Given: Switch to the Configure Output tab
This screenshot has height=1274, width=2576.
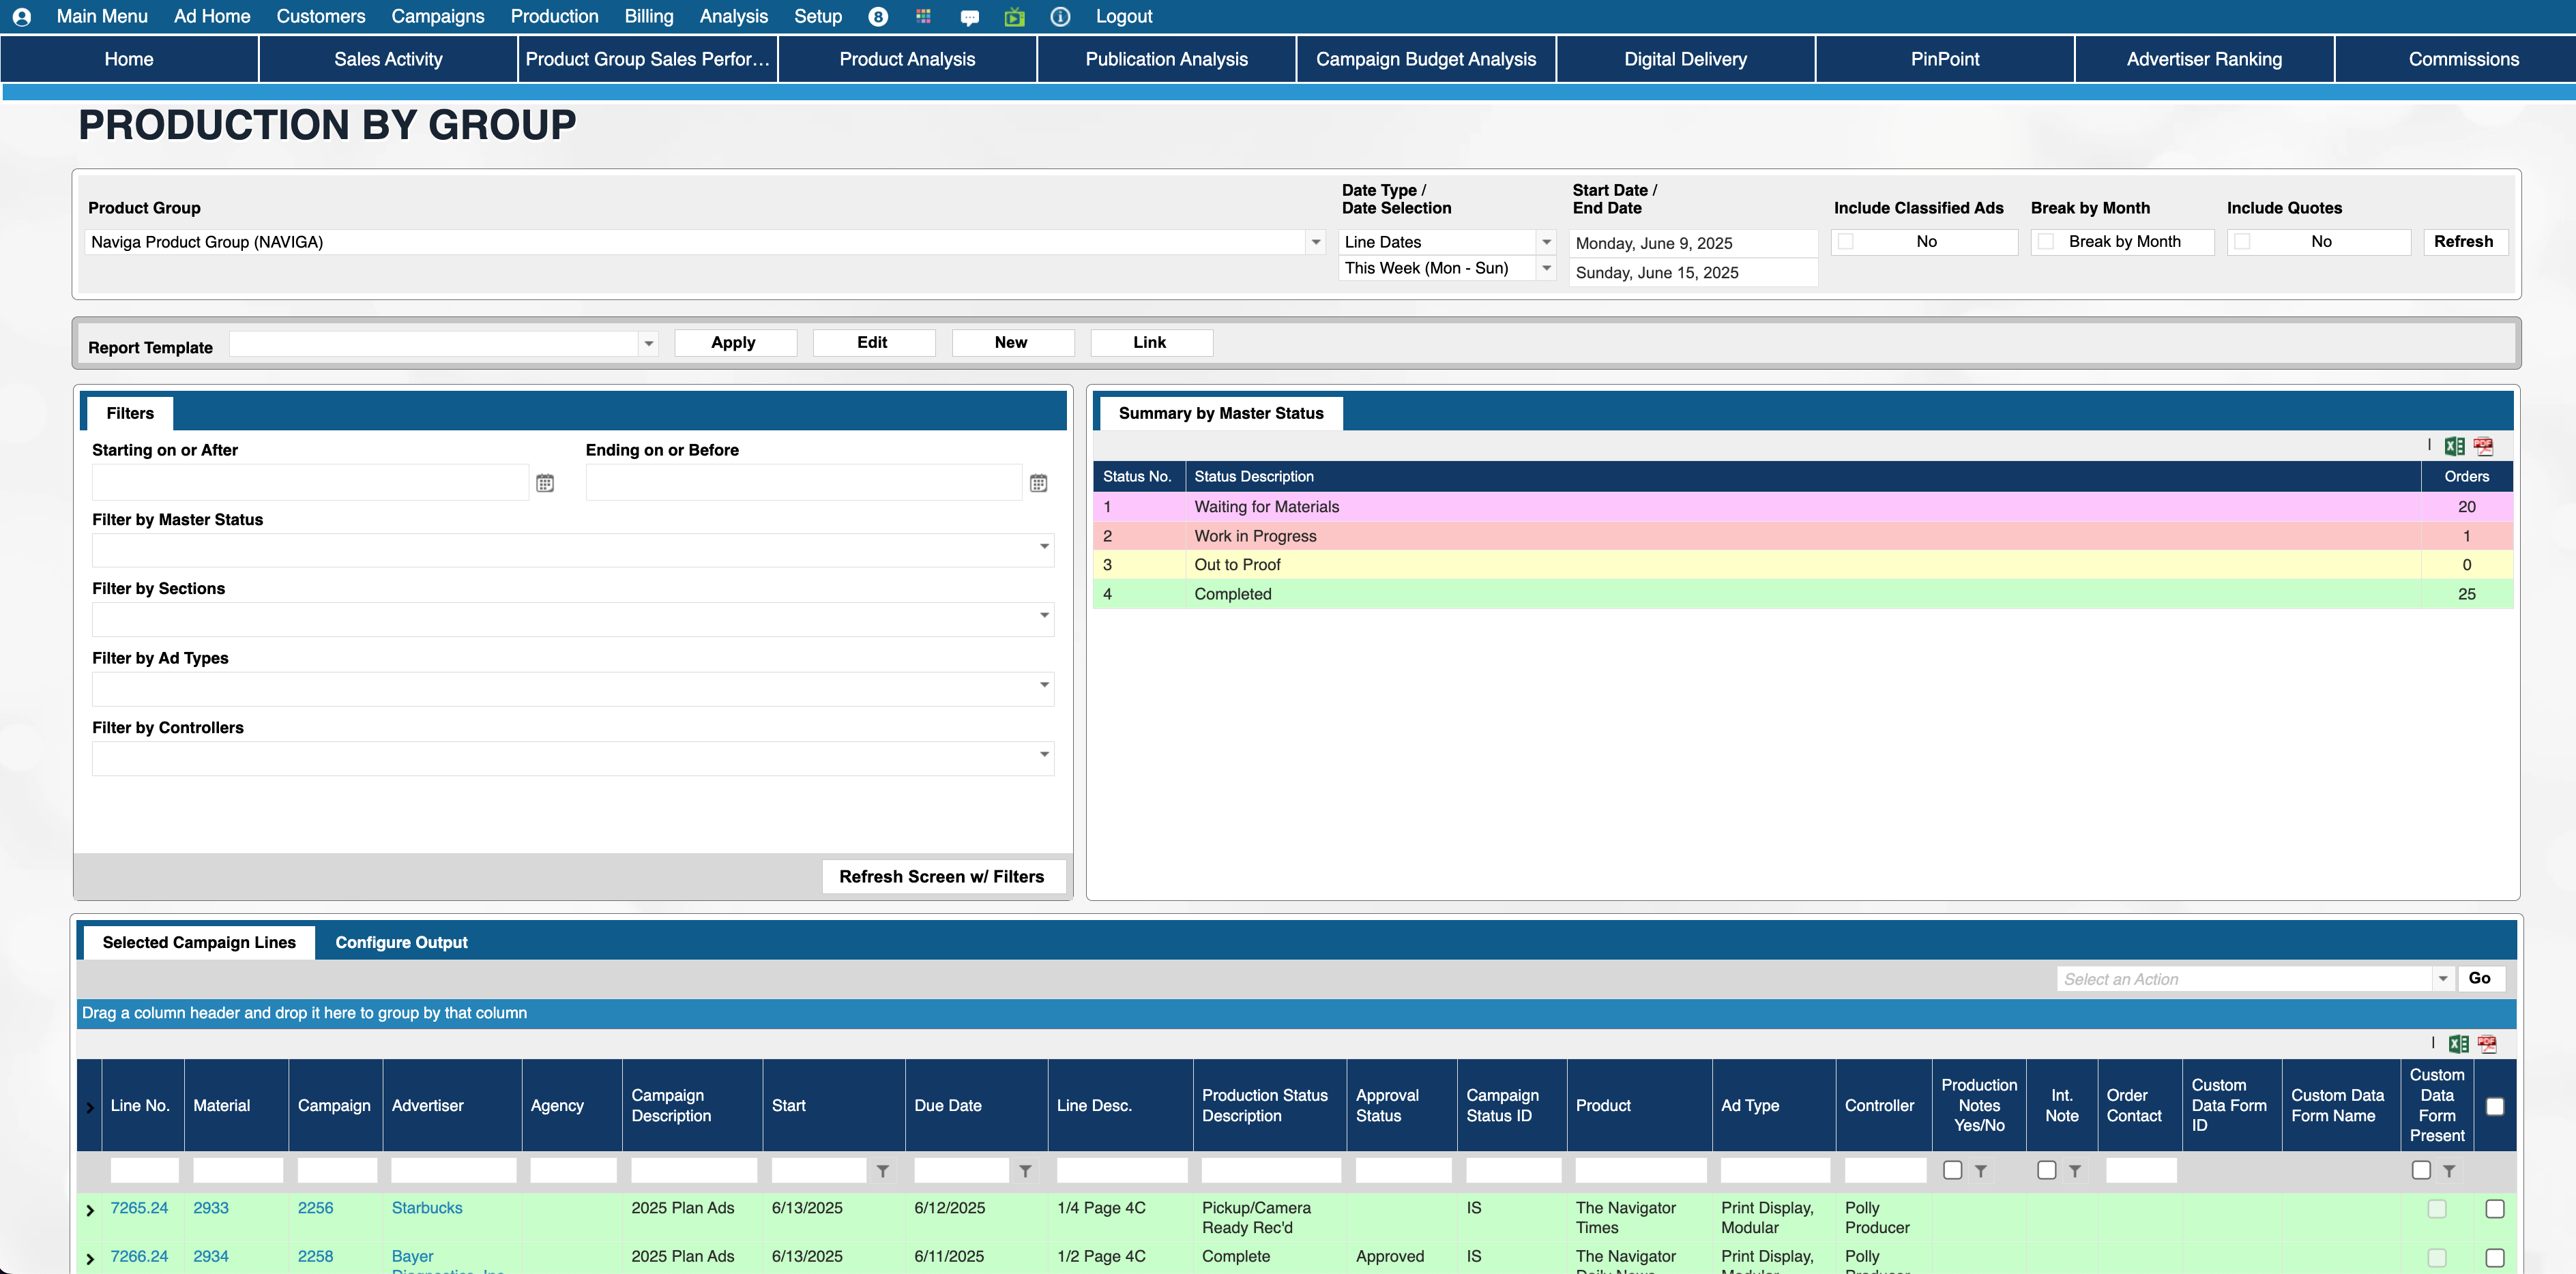Looking at the screenshot, I should click(x=401, y=943).
